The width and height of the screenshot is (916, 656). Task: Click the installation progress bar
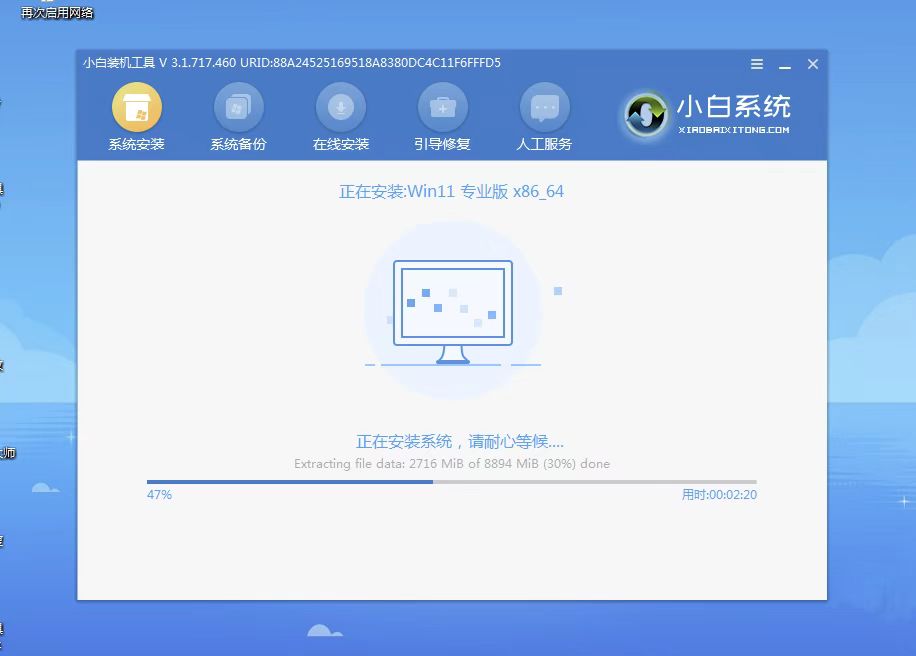[452, 482]
